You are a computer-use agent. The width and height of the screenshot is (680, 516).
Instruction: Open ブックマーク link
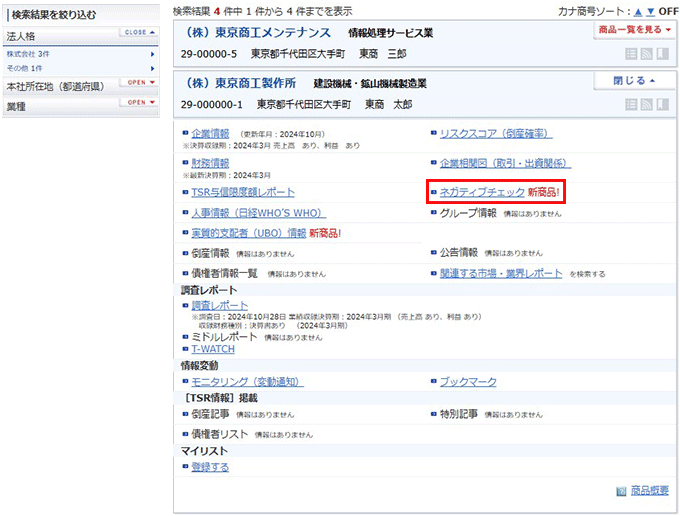click(468, 382)
